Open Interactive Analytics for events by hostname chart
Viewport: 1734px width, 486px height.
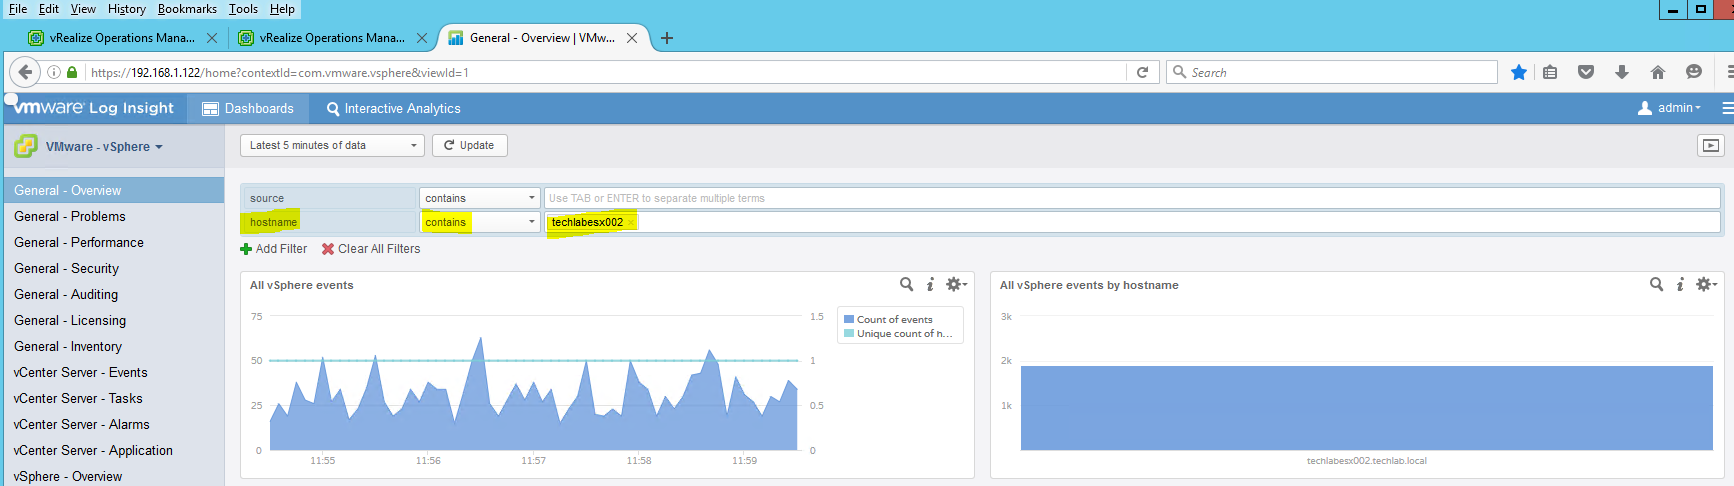1656,285
